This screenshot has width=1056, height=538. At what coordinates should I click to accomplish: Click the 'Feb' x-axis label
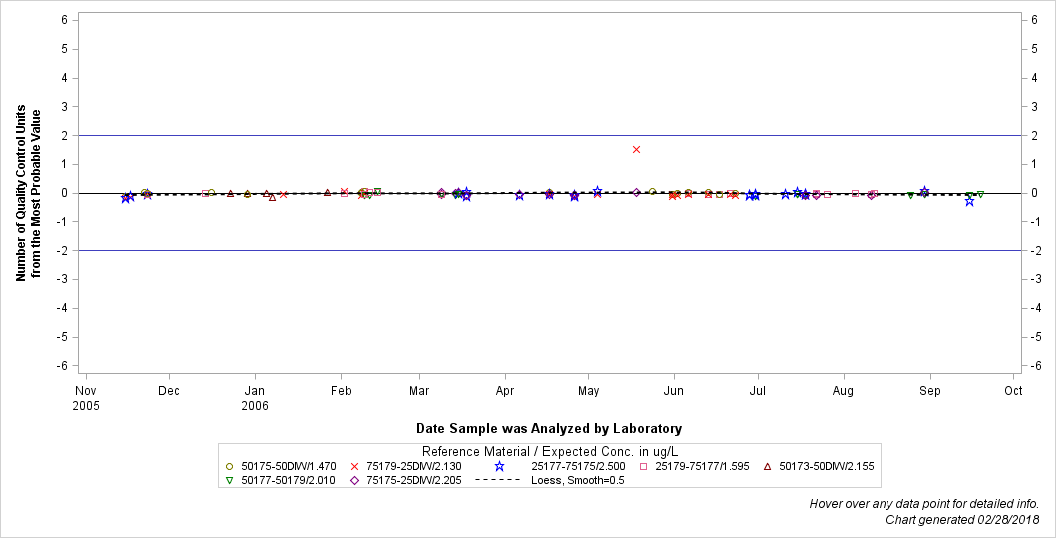pyautogui.click(x=341, y=391)
